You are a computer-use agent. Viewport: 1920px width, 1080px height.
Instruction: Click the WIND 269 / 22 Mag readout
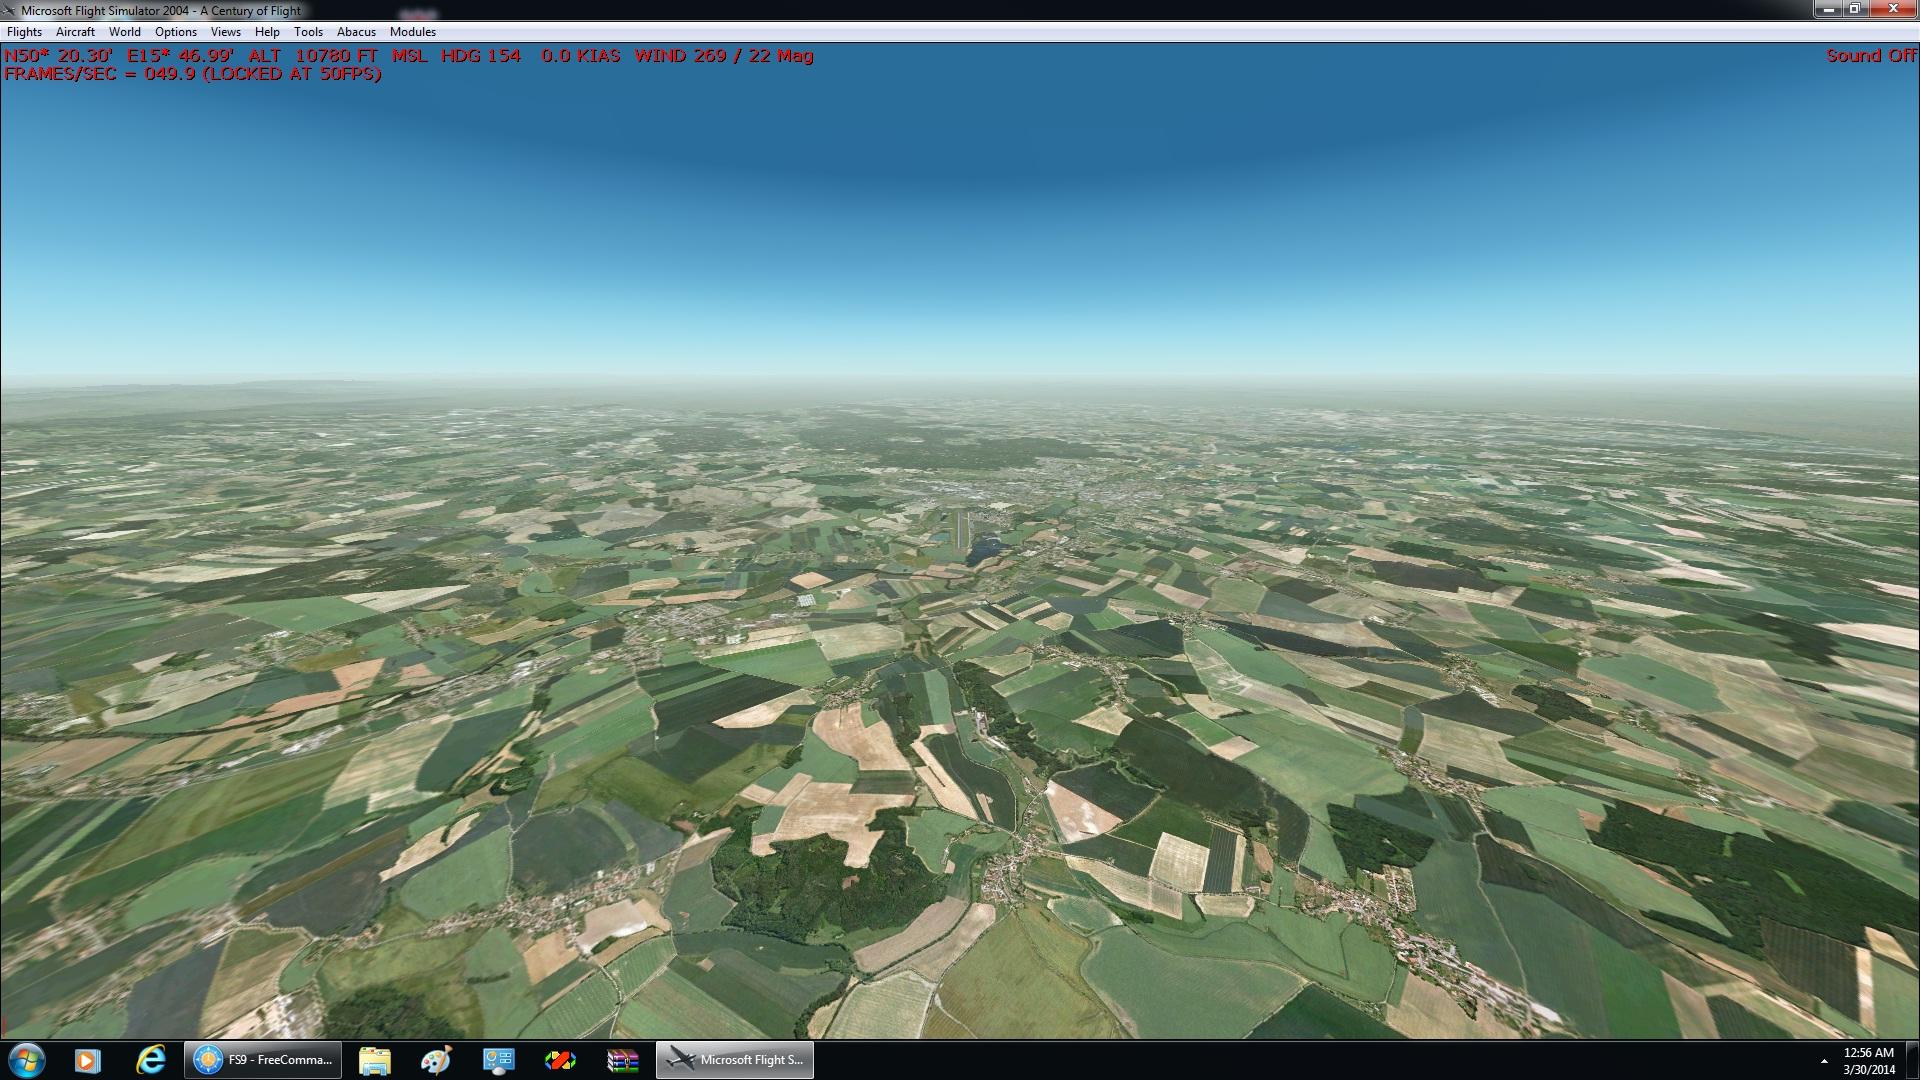(x=724, y=56)
